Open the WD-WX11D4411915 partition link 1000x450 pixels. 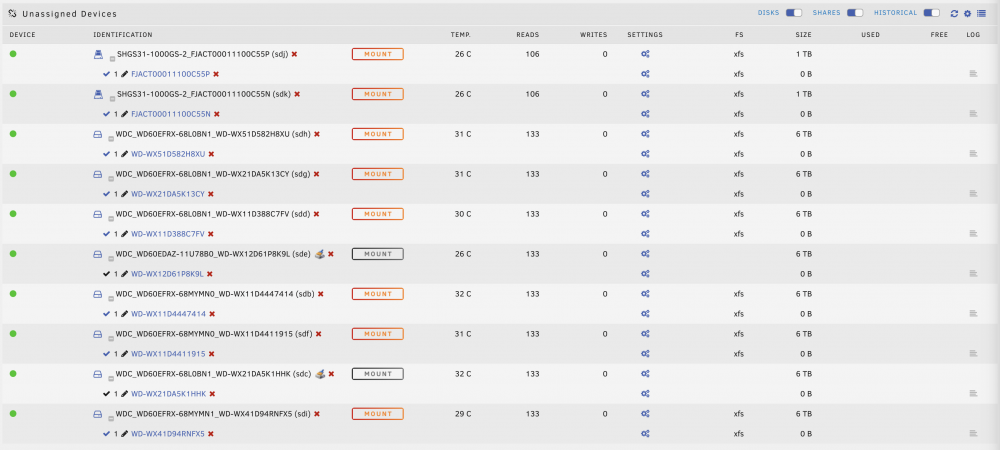168,354
